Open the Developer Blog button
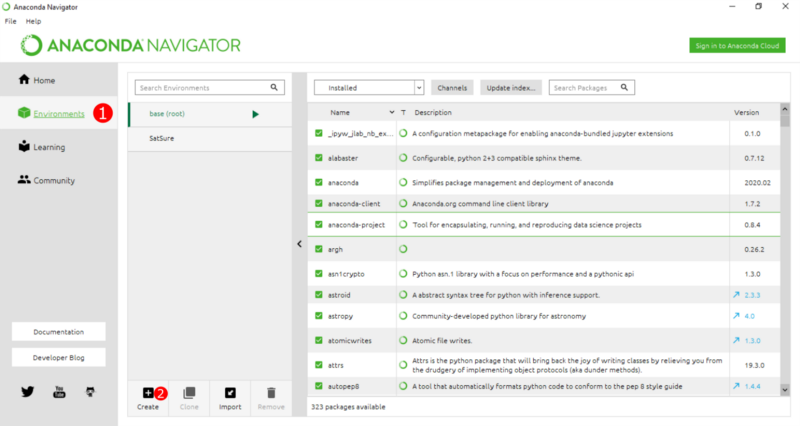The width and height of the screenshot is (800, 426). click(x=59, y=358)
